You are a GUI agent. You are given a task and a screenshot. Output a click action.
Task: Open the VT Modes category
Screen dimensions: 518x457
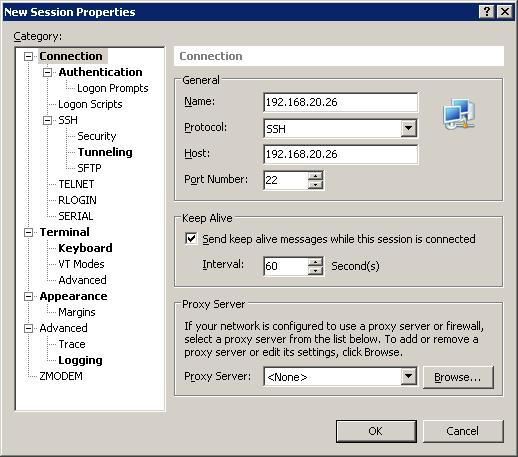[x=81, y=264]
